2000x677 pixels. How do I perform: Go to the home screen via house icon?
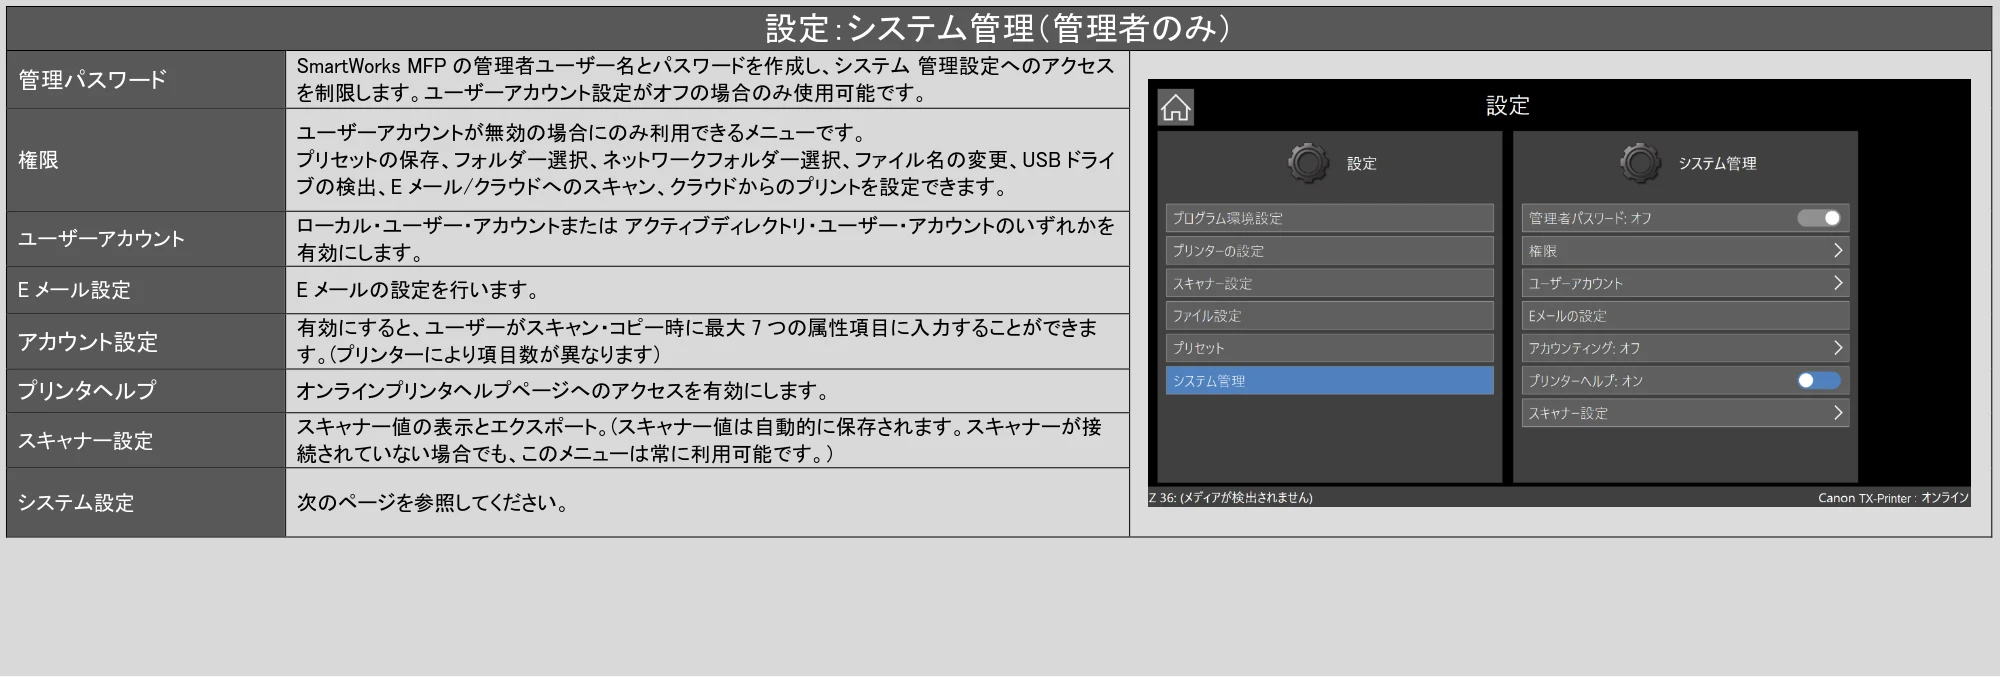[x=1175, y=107]
